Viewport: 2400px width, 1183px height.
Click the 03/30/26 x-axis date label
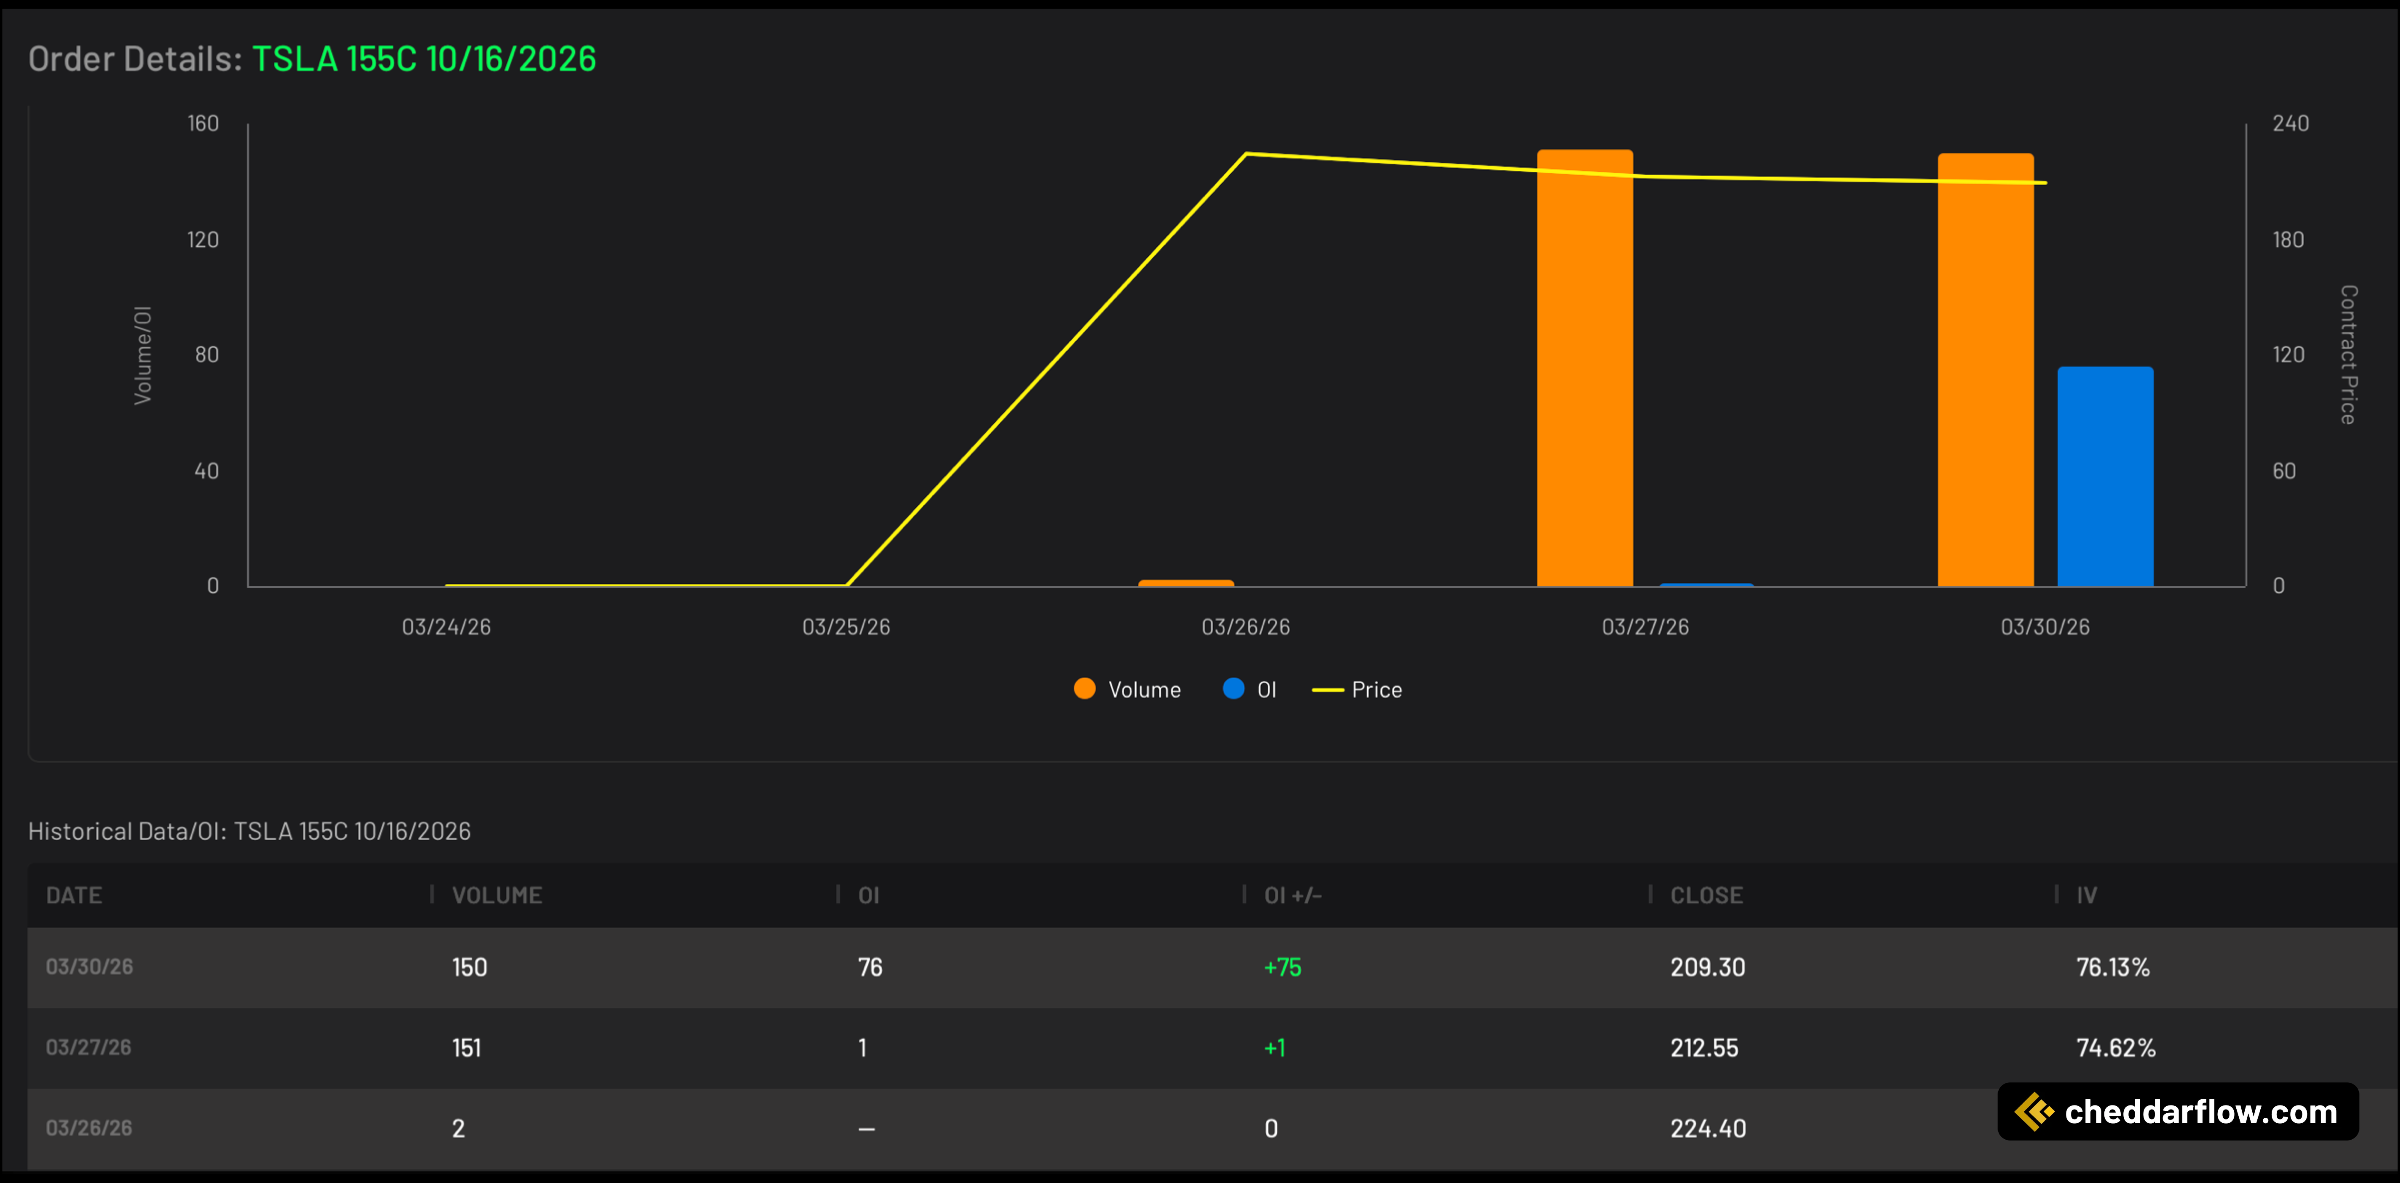2045,627
